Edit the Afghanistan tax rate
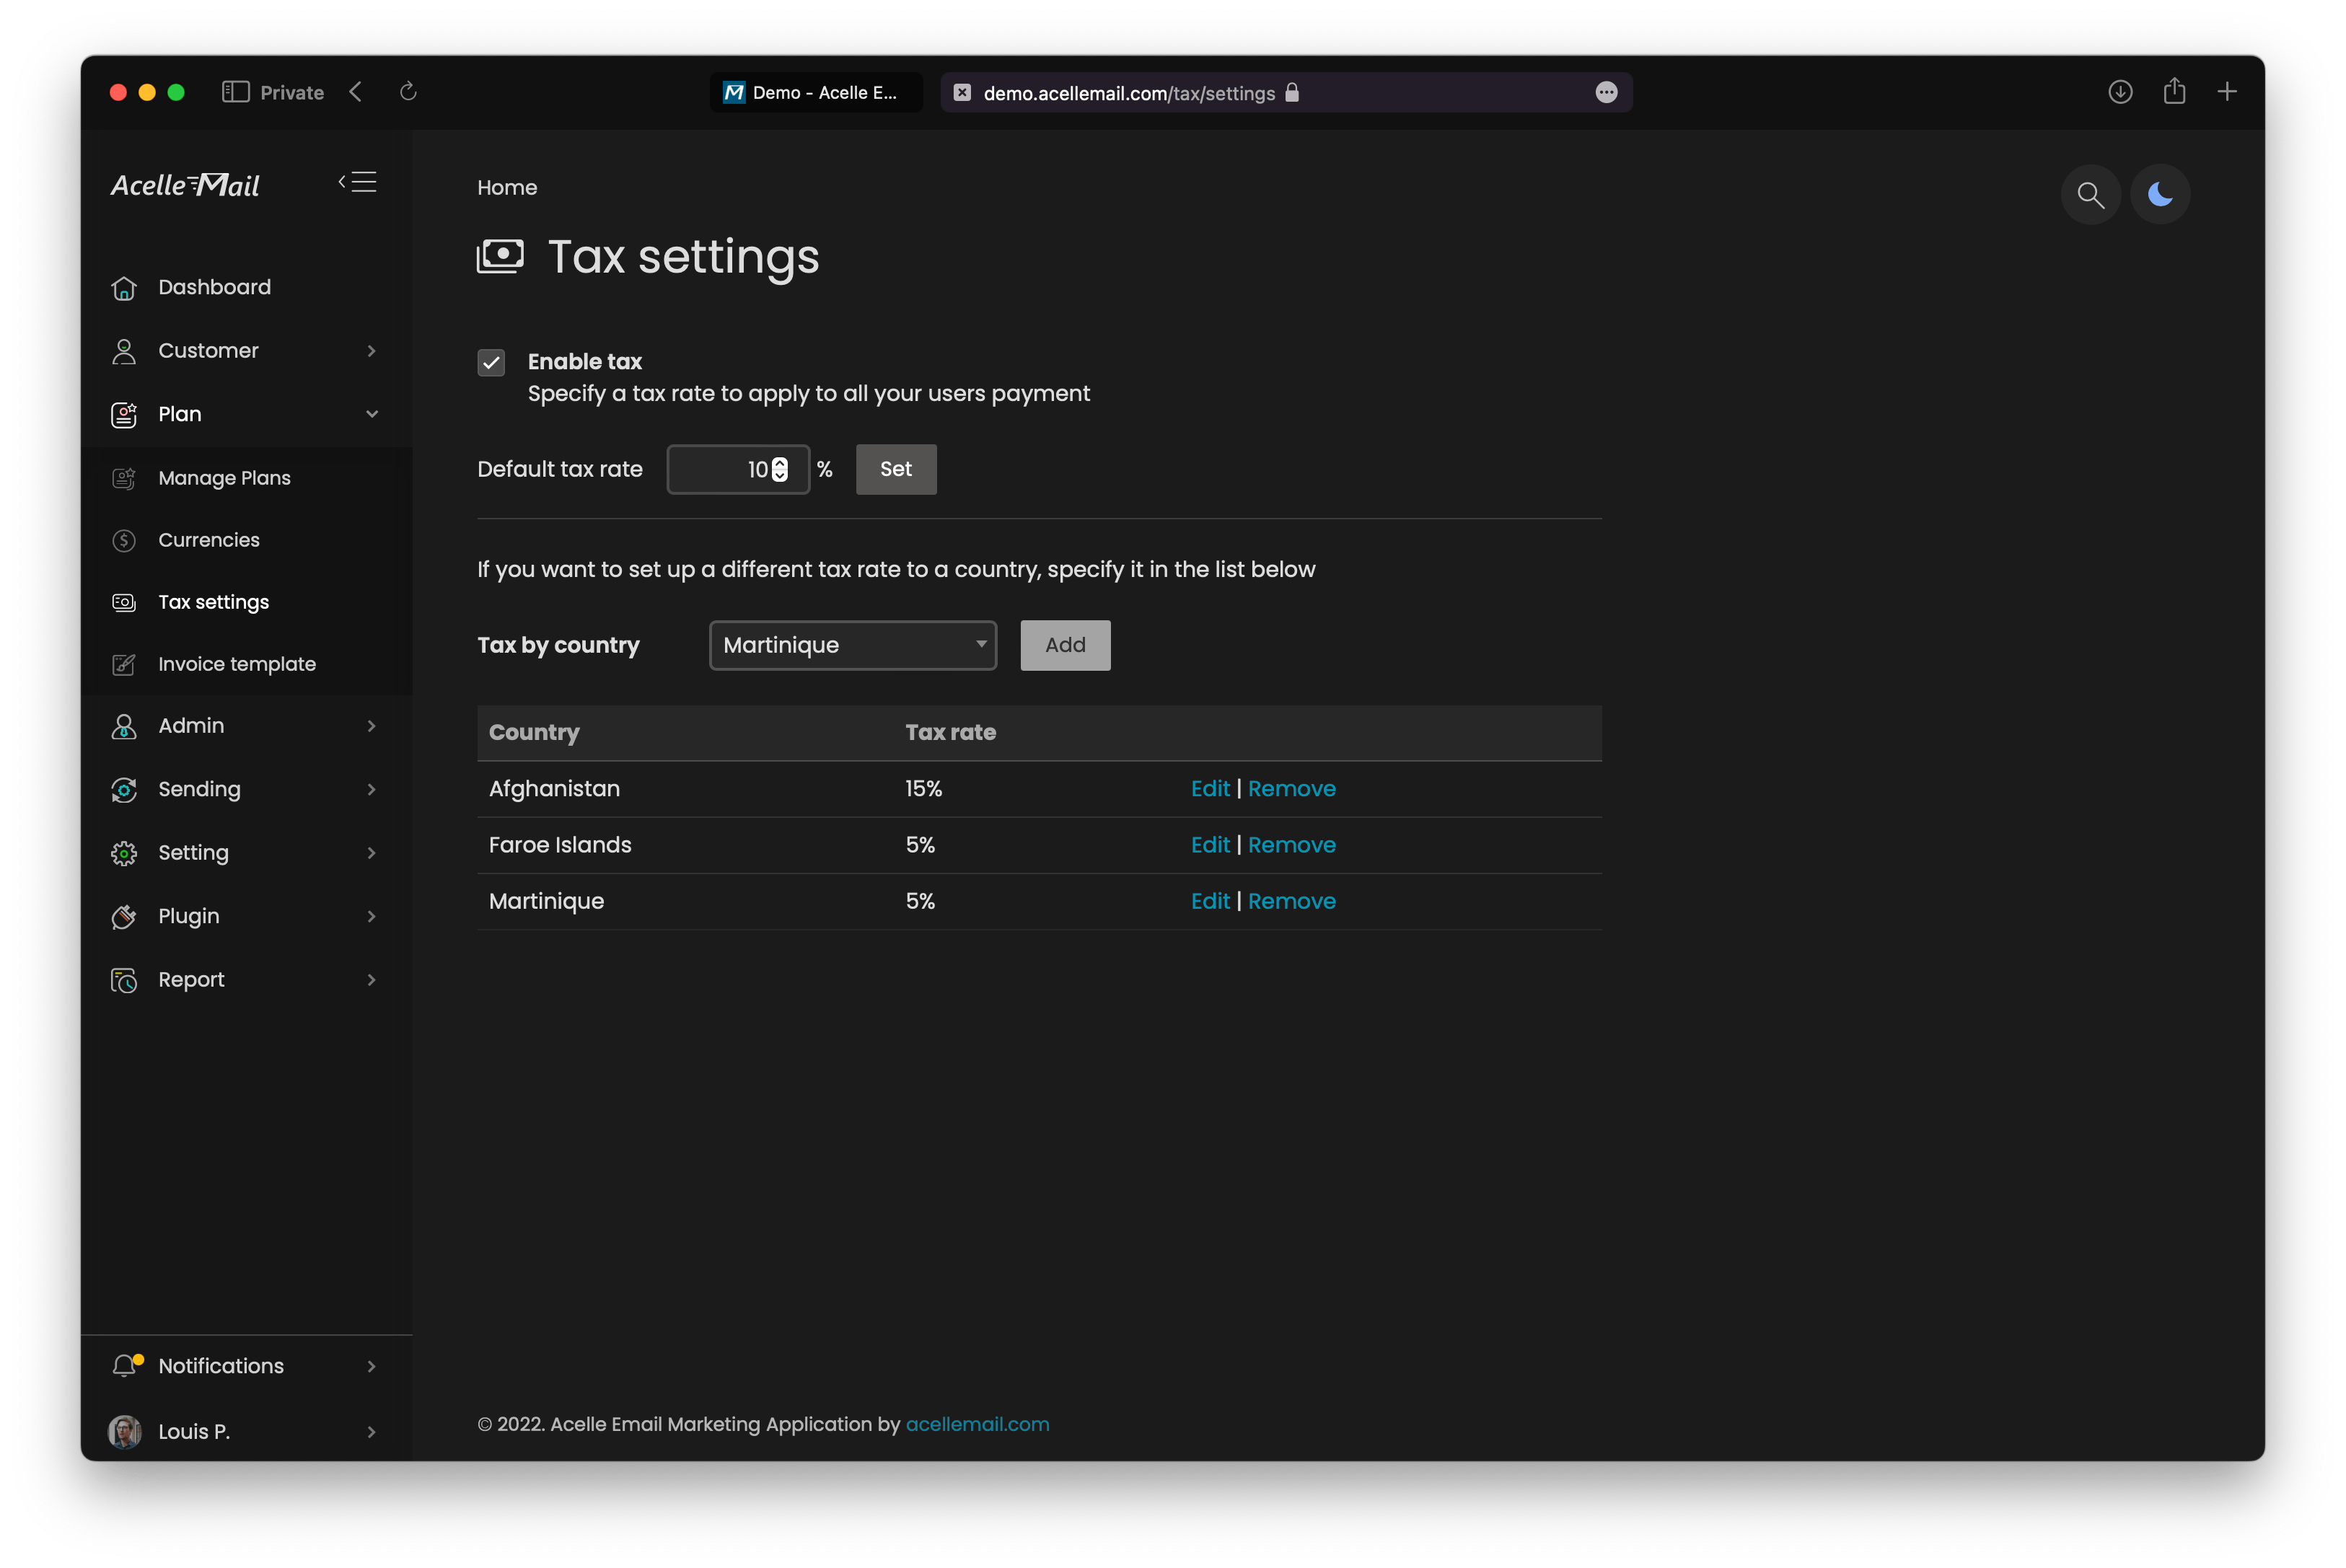 pyautogui.click(x=1210, y=789)
